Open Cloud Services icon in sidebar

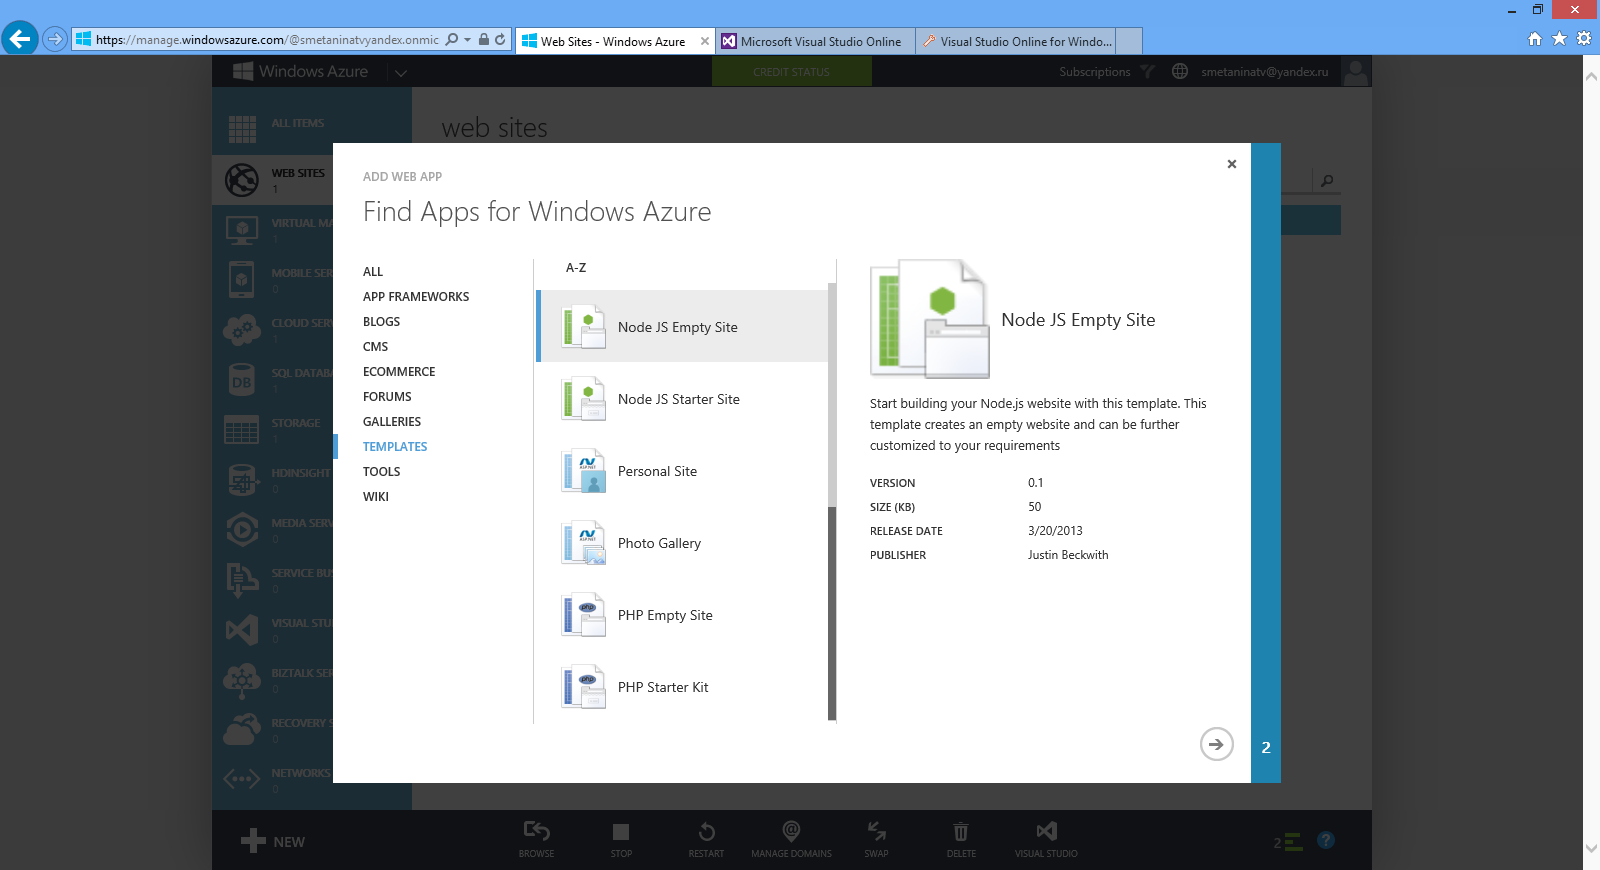coord(242,329)
